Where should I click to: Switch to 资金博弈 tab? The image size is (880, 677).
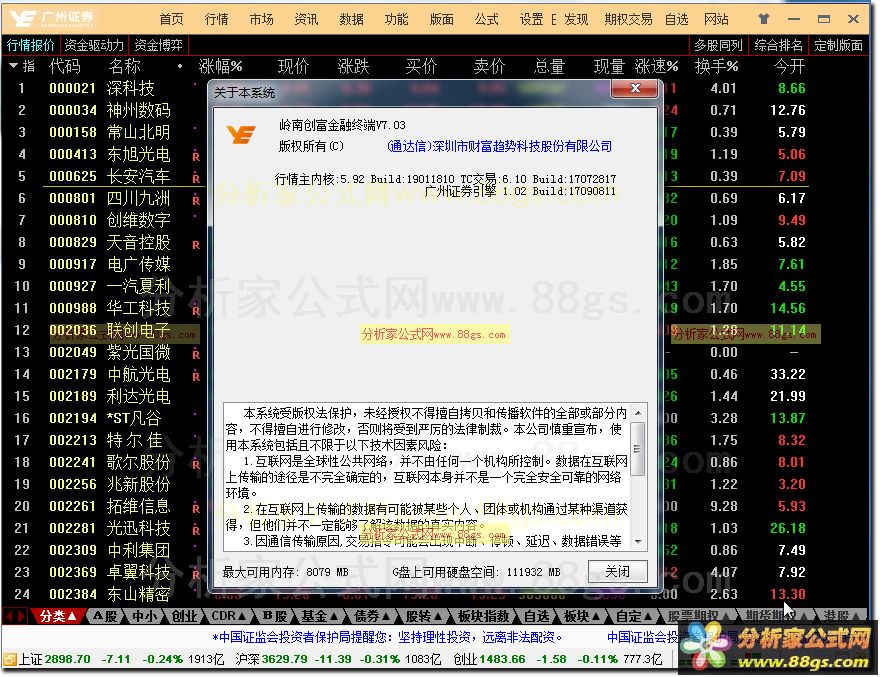click(158, 45)
